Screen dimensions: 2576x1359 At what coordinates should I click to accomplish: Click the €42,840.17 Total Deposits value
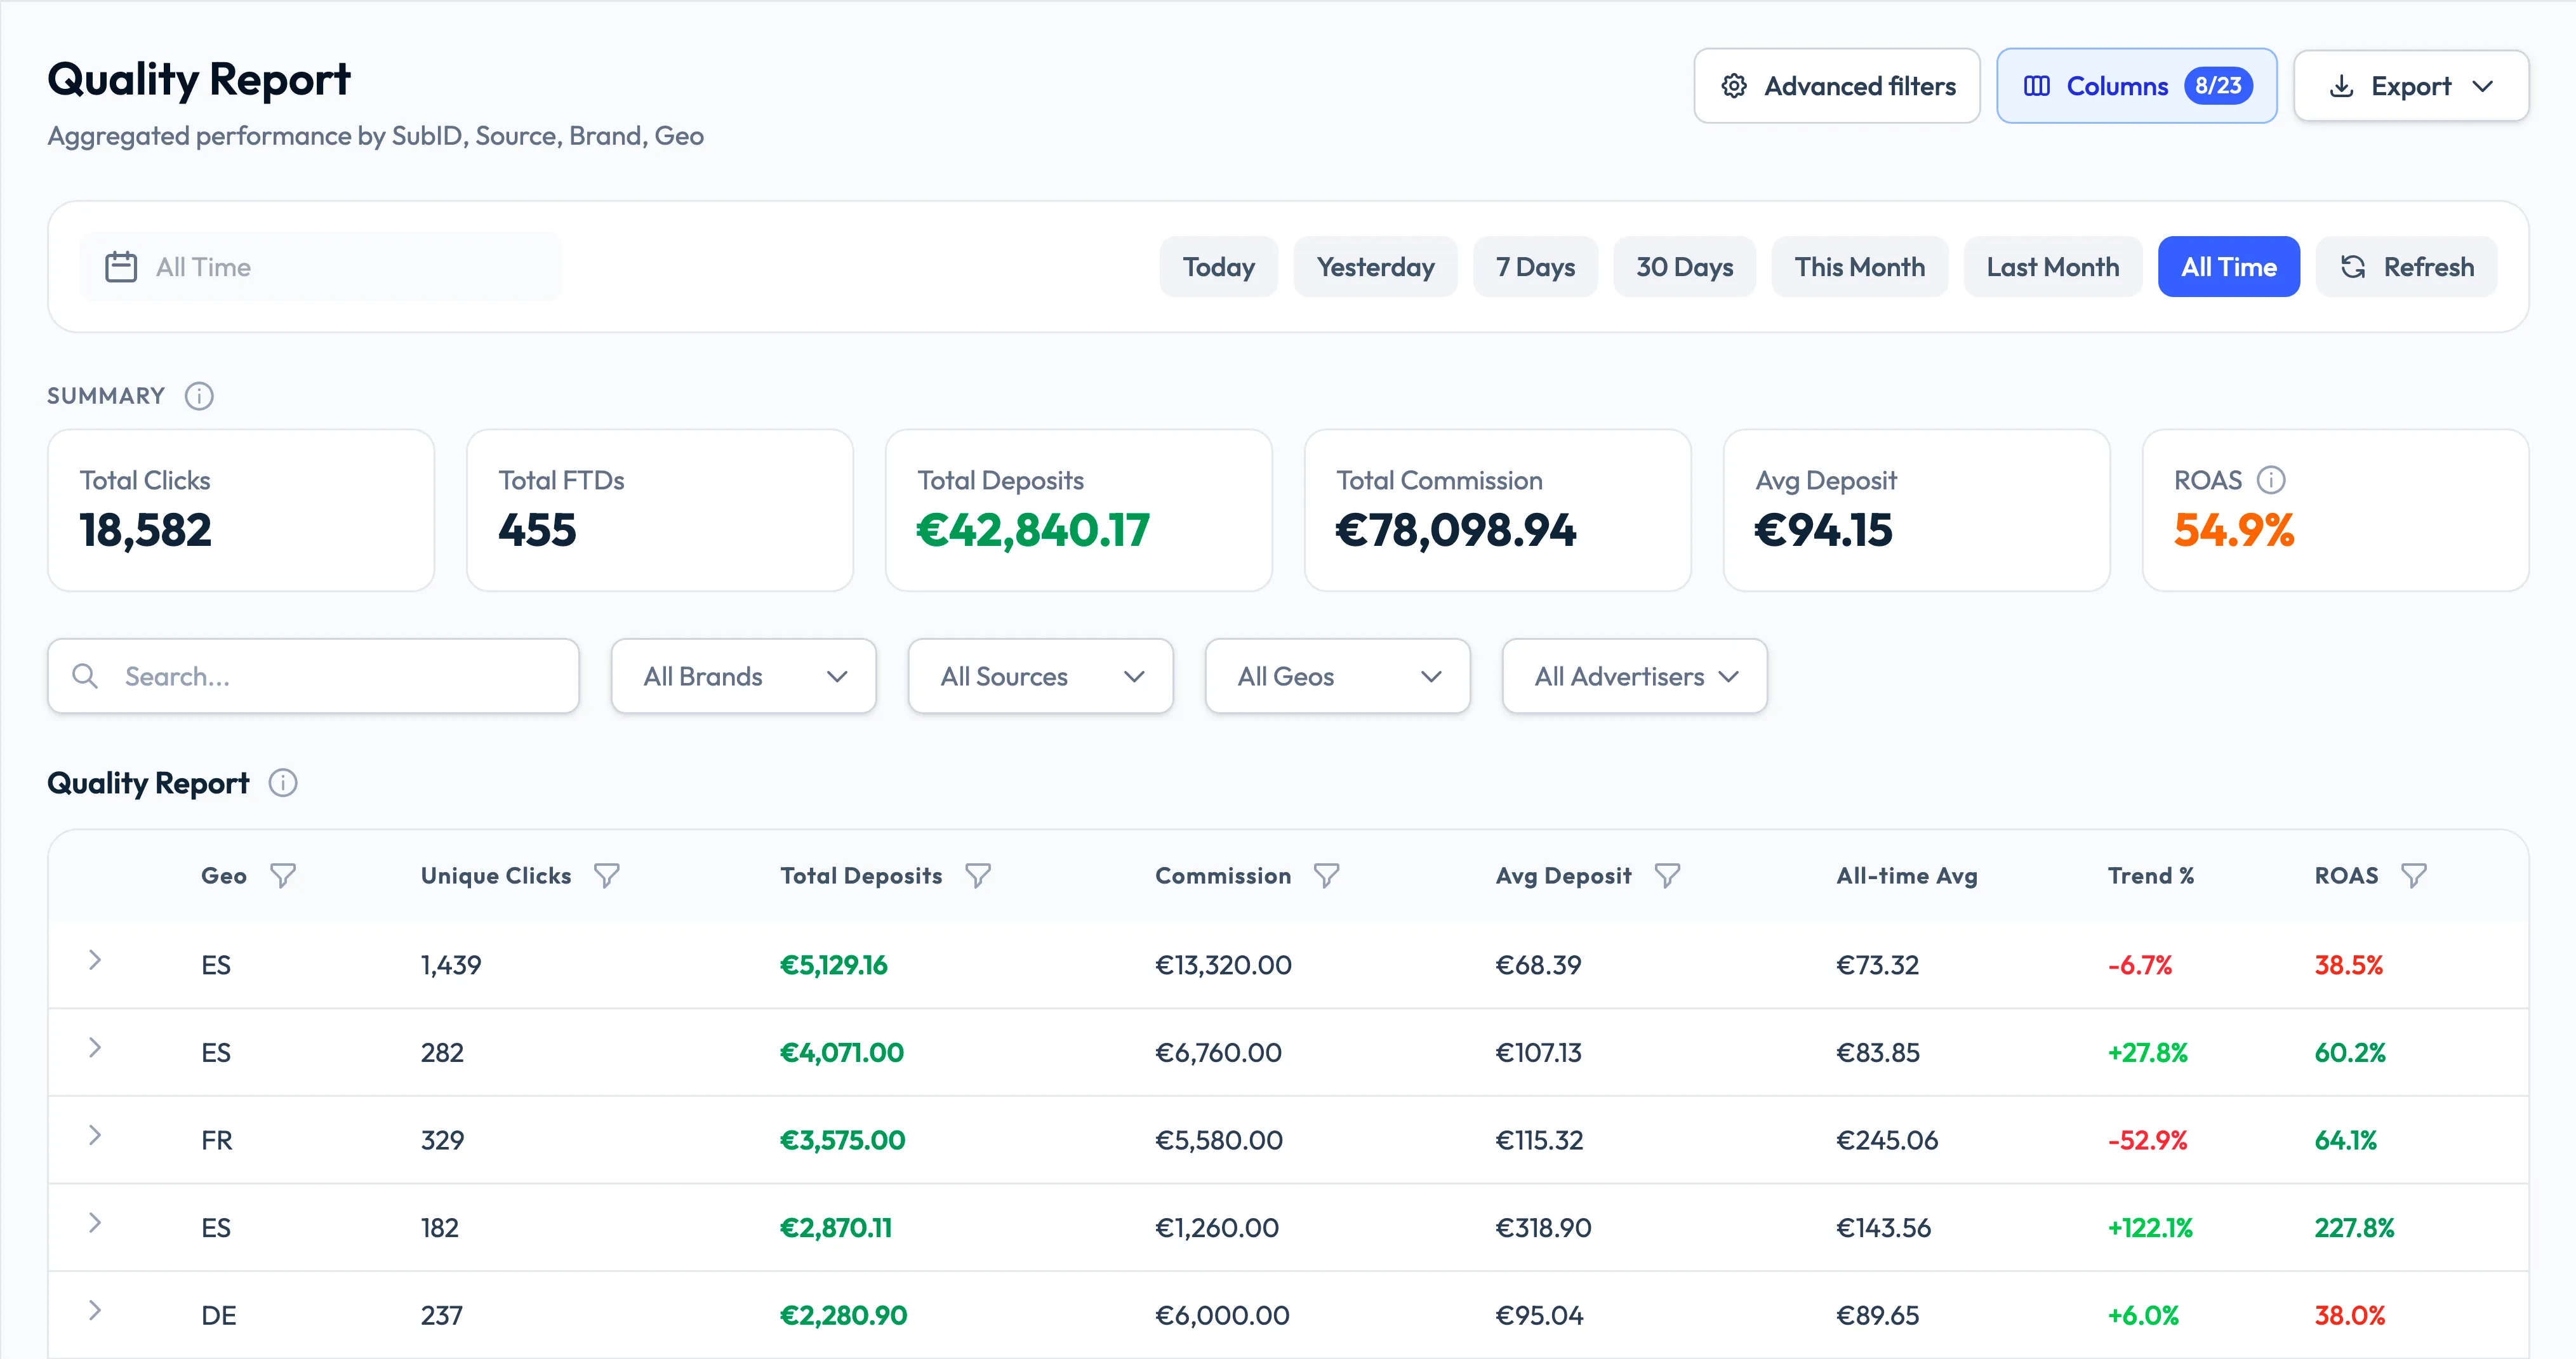(1033, 530)
